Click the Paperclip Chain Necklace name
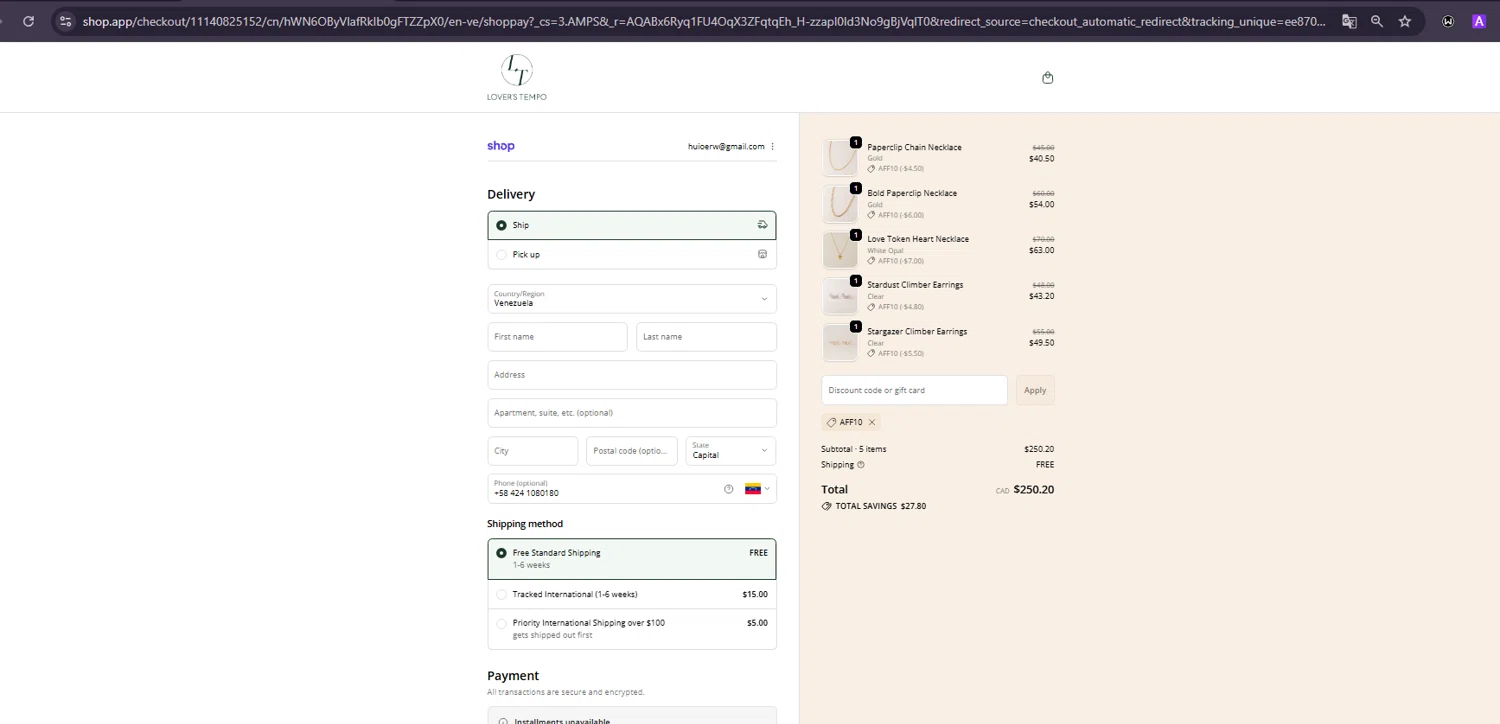The width and height of the screenshot is (1500, 724). 914,147
